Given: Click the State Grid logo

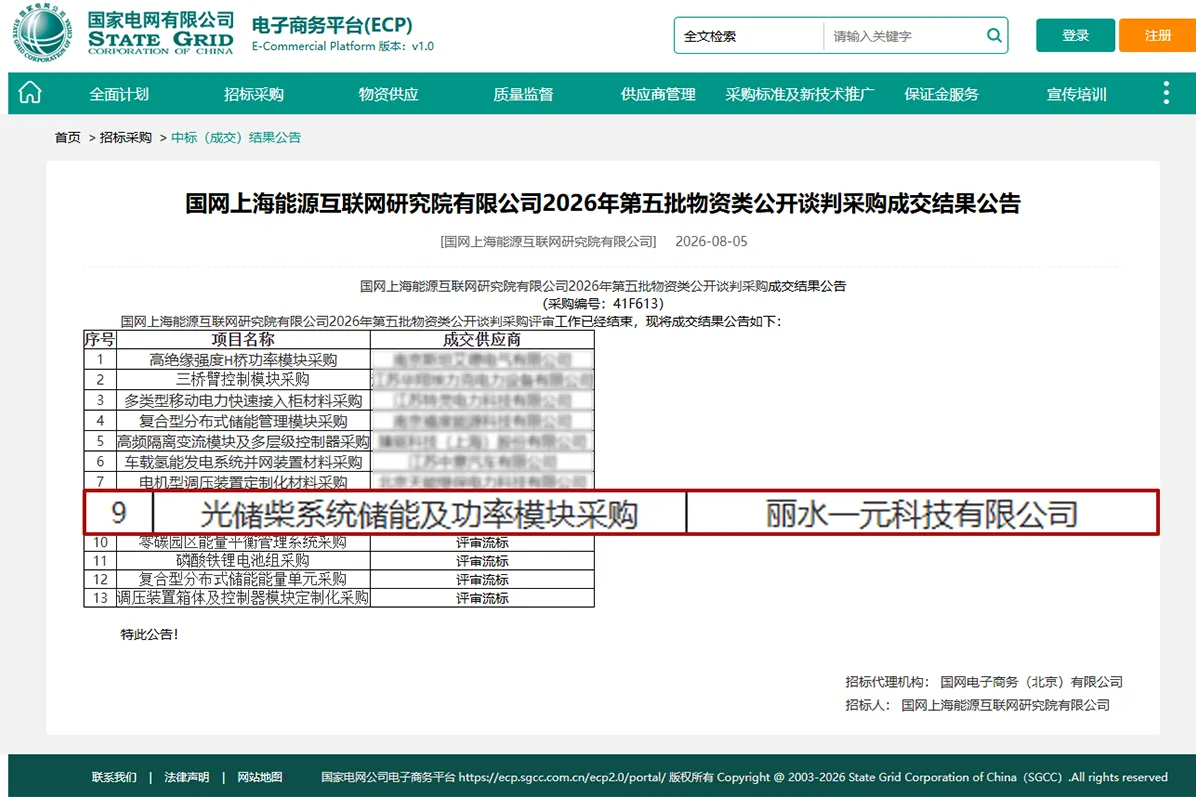Looking at the screenshot, I should (x=123, y=32).
